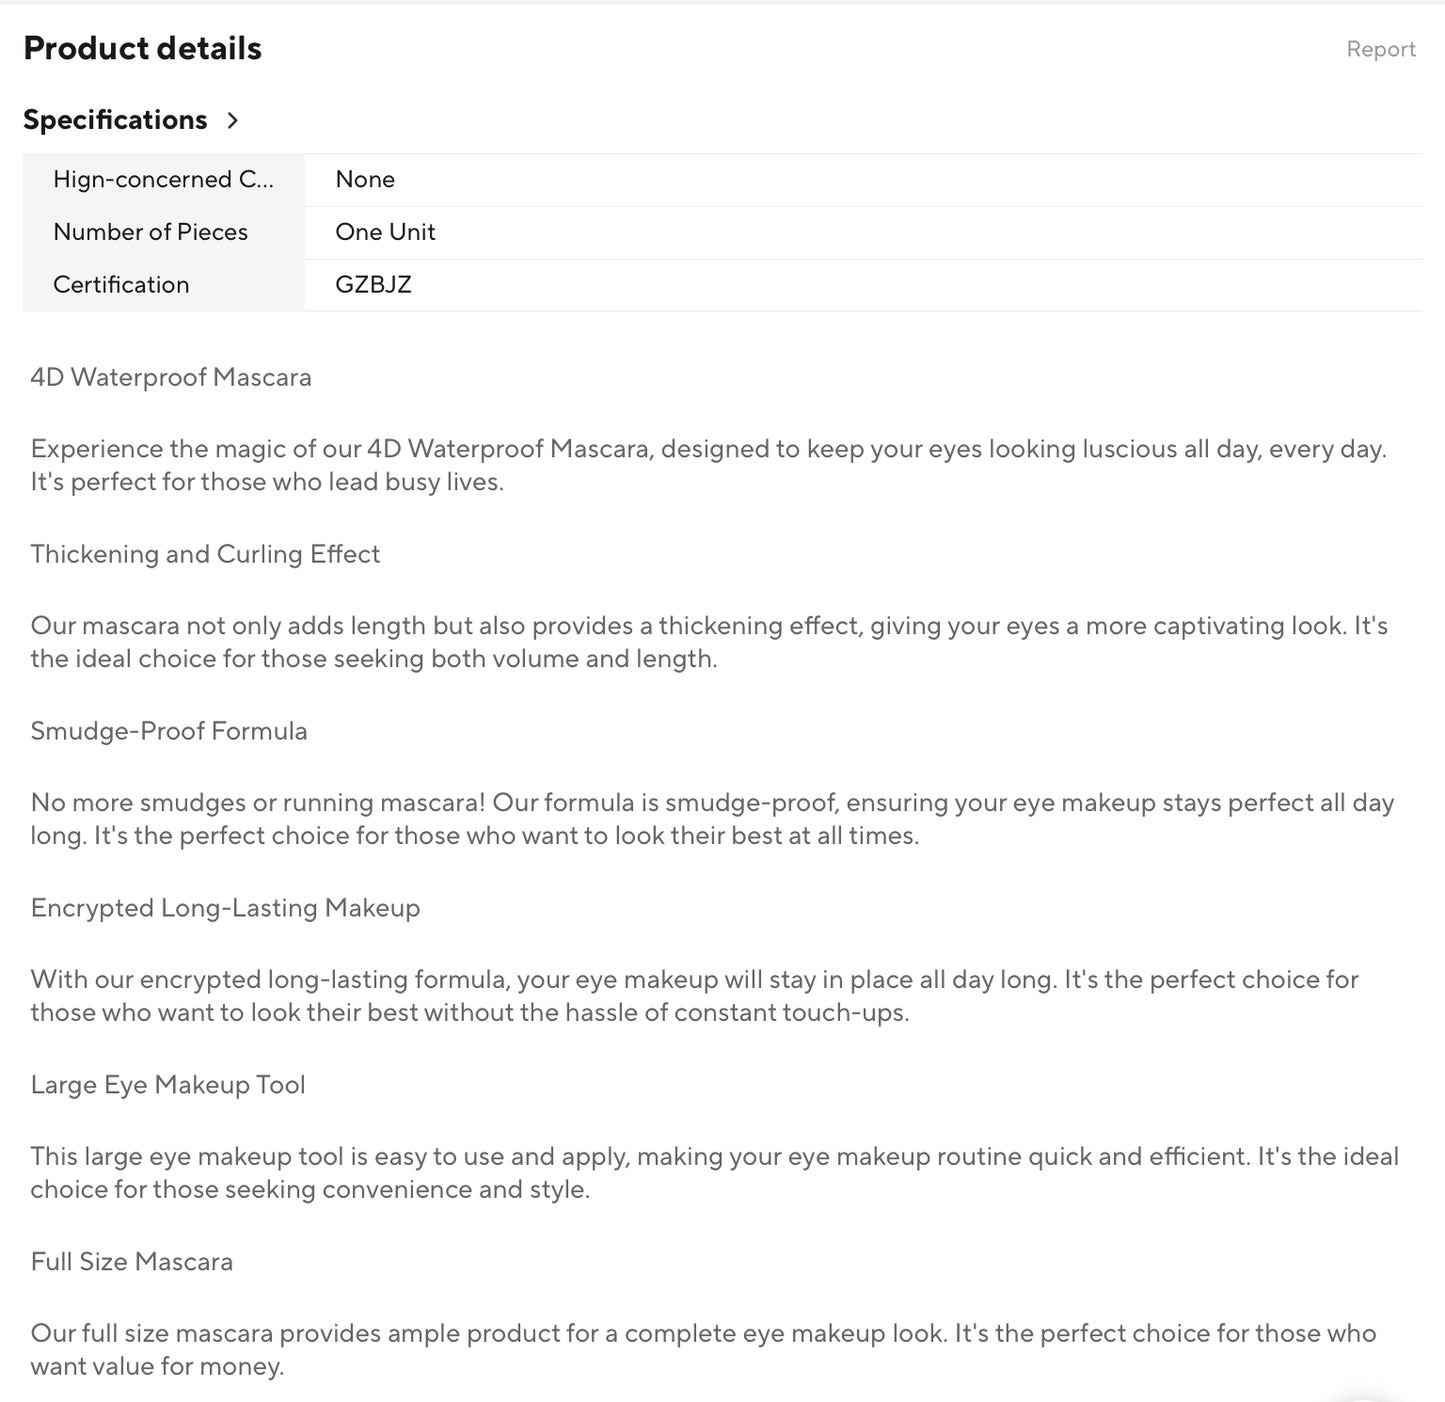Click the "Full Size Mascara" heading
The height and width of the screenshot is (1402, 1445).
(x=132, y=1262)
